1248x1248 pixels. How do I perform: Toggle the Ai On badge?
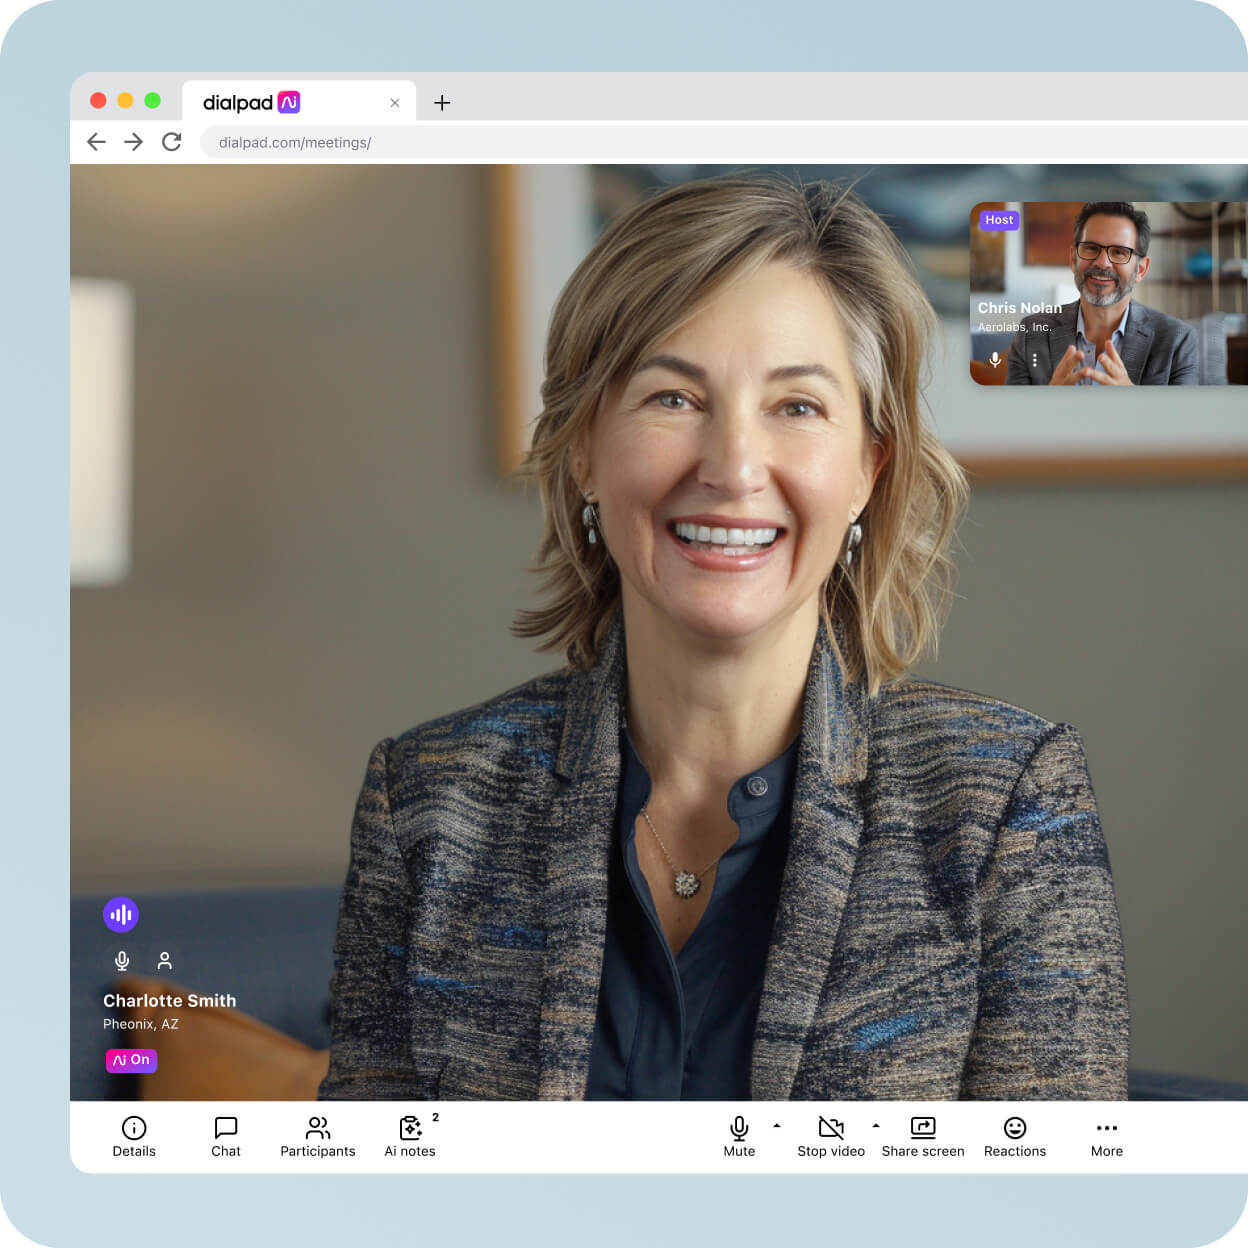[131, 1060]
